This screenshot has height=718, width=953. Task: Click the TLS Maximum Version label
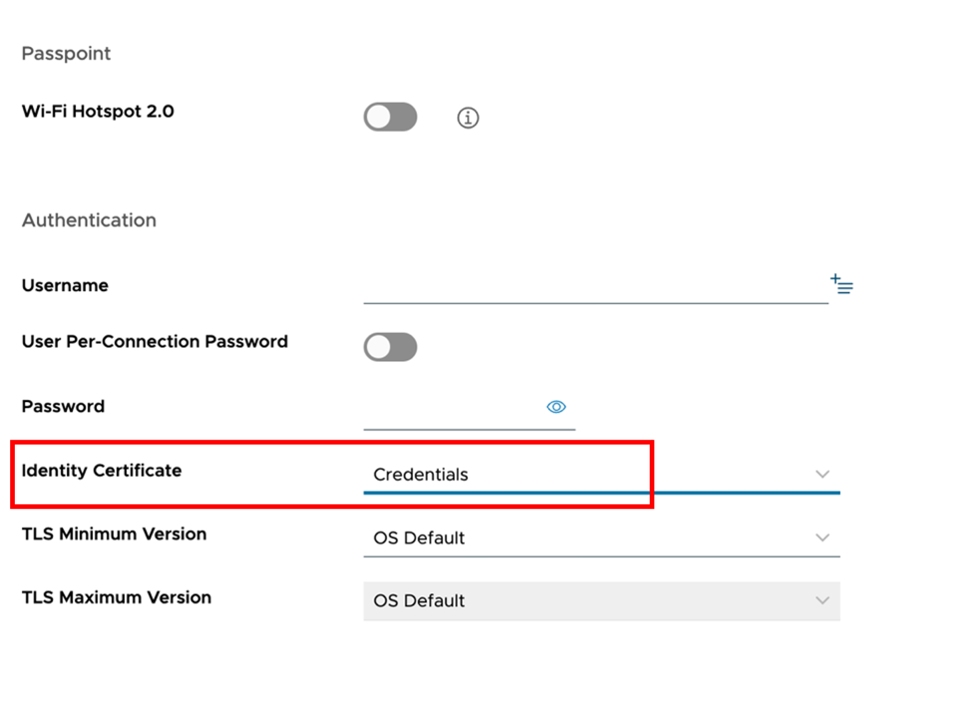pyautogui.click(x=116, y=598)
